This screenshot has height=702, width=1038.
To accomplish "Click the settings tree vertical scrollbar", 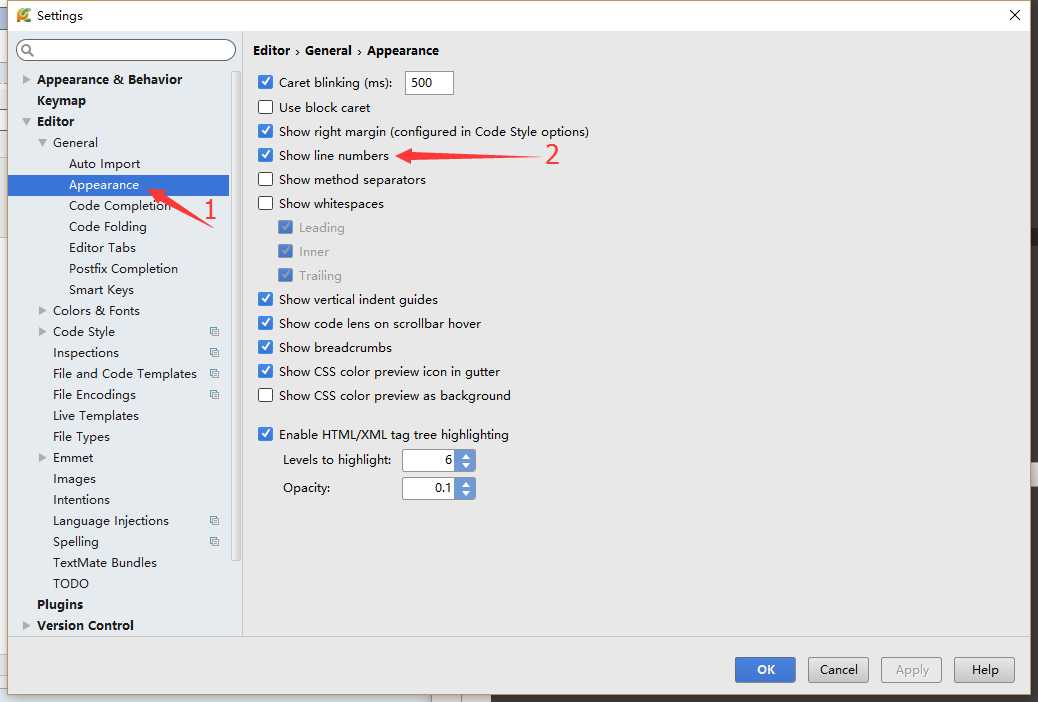I will [x=236, y=317].
